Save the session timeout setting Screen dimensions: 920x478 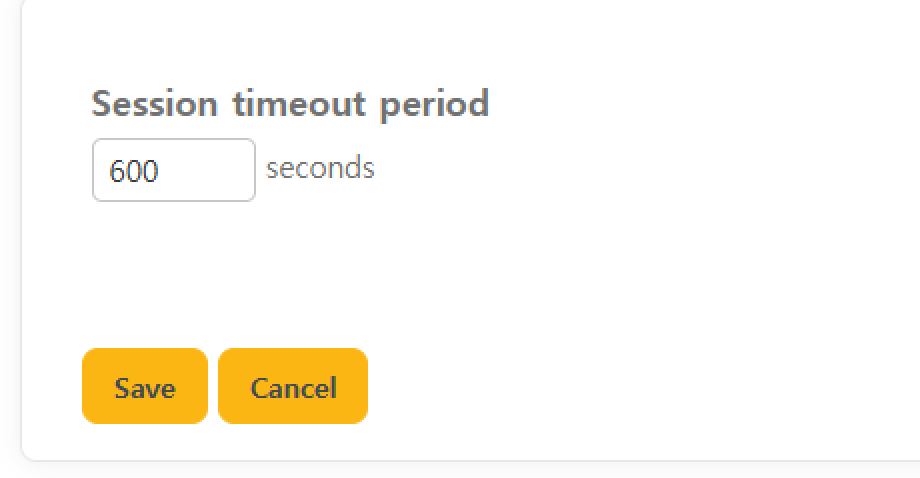click(x=145, y=387)
